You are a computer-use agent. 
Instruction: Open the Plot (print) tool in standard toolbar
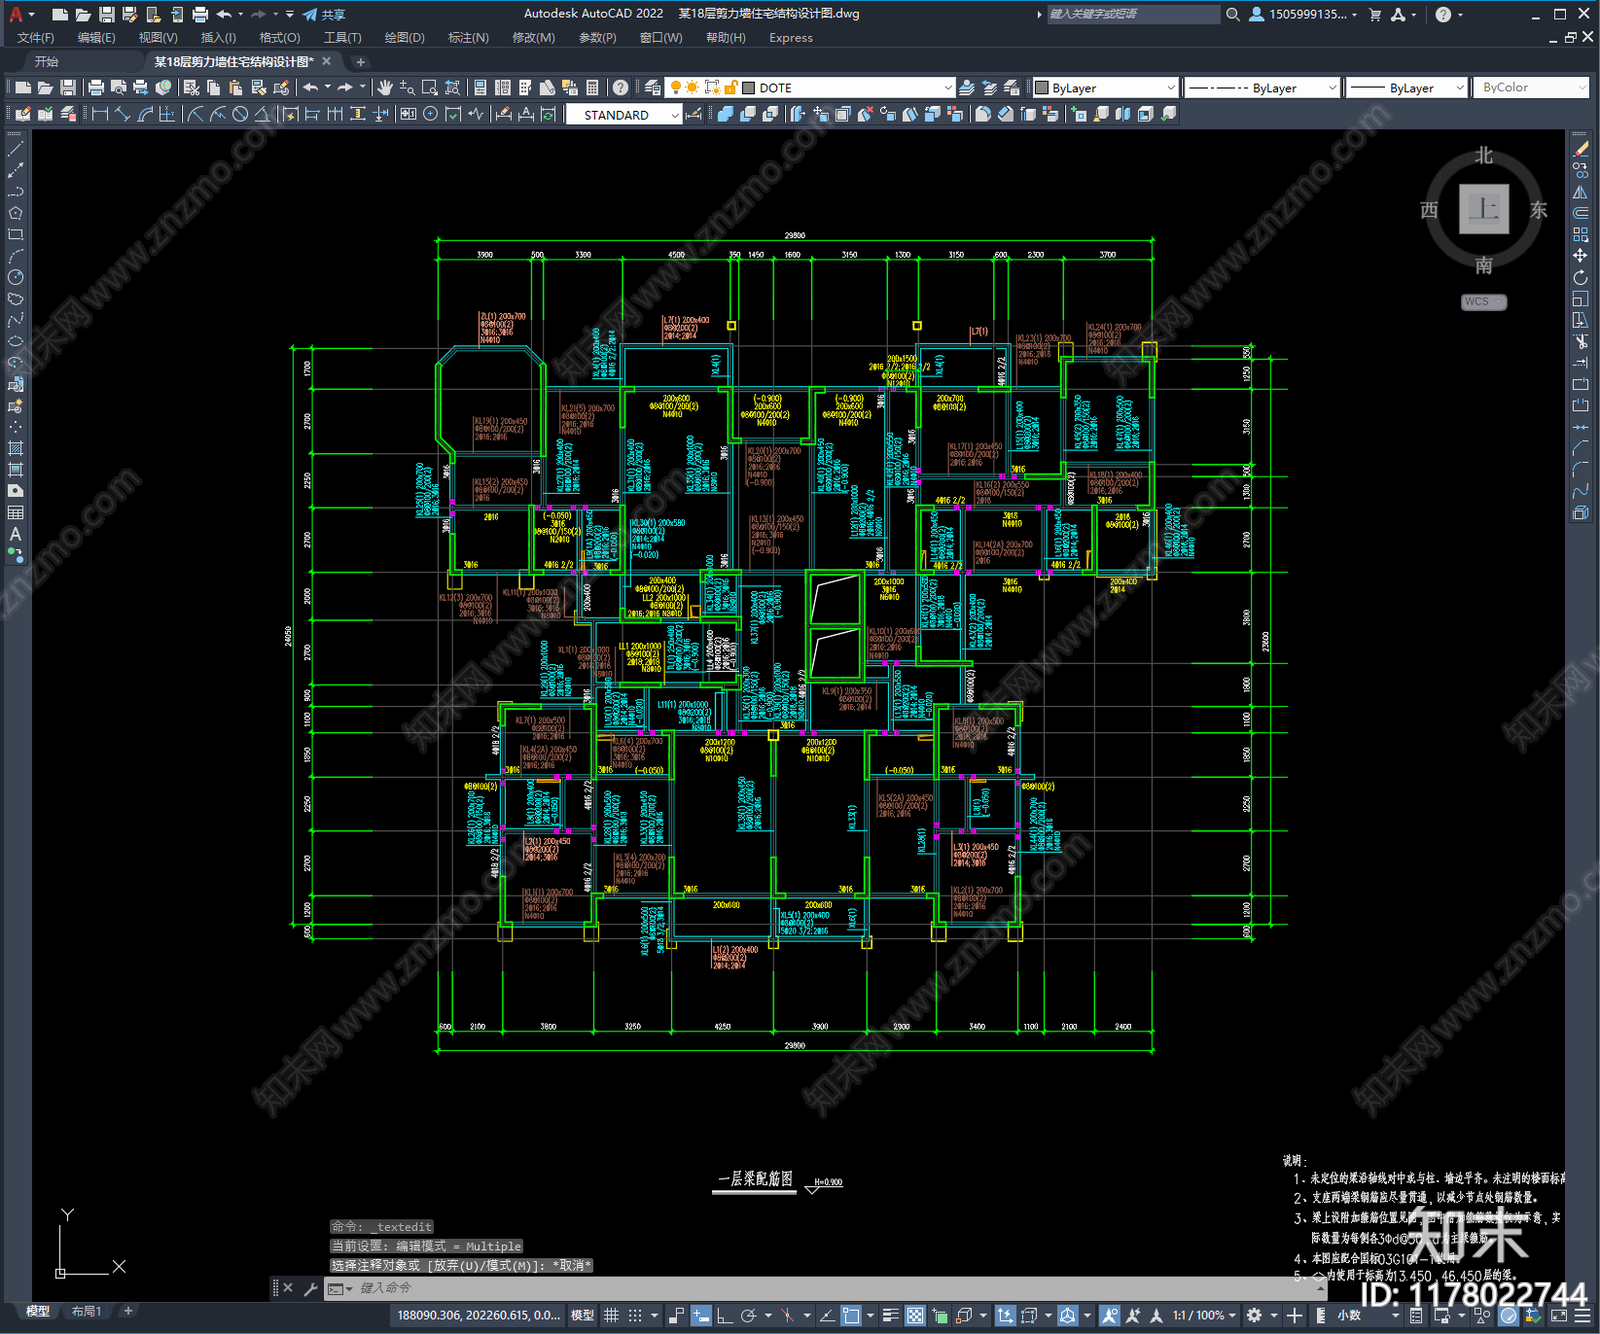[x=96, y=88]
